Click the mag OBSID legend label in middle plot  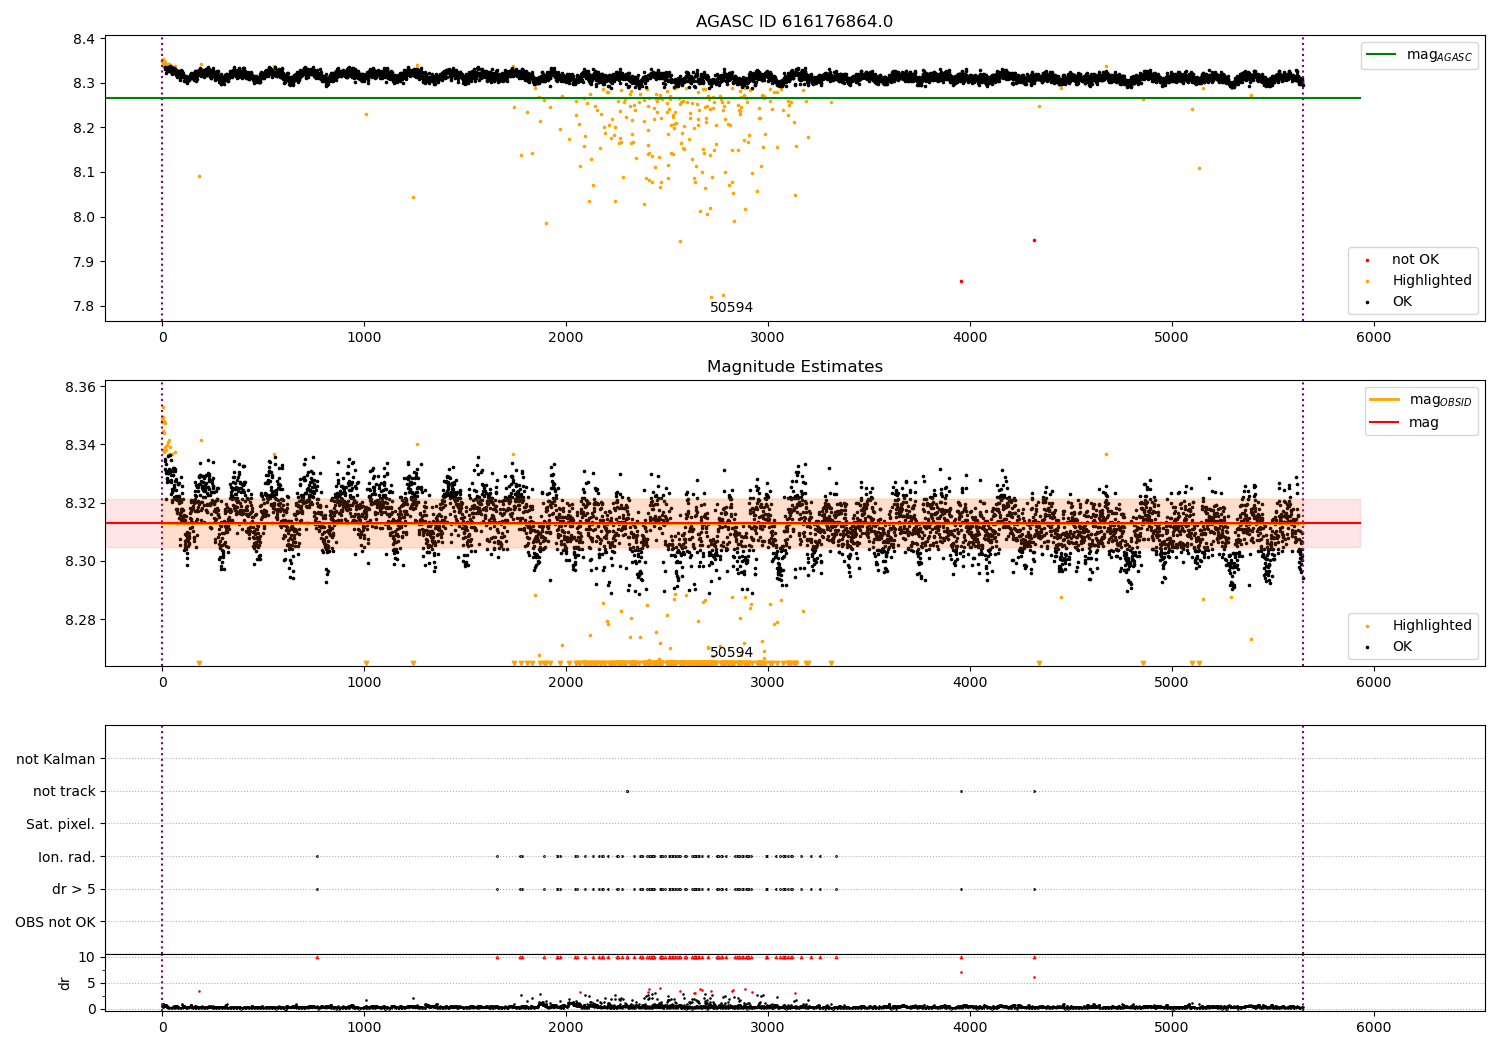(1441, 400)
